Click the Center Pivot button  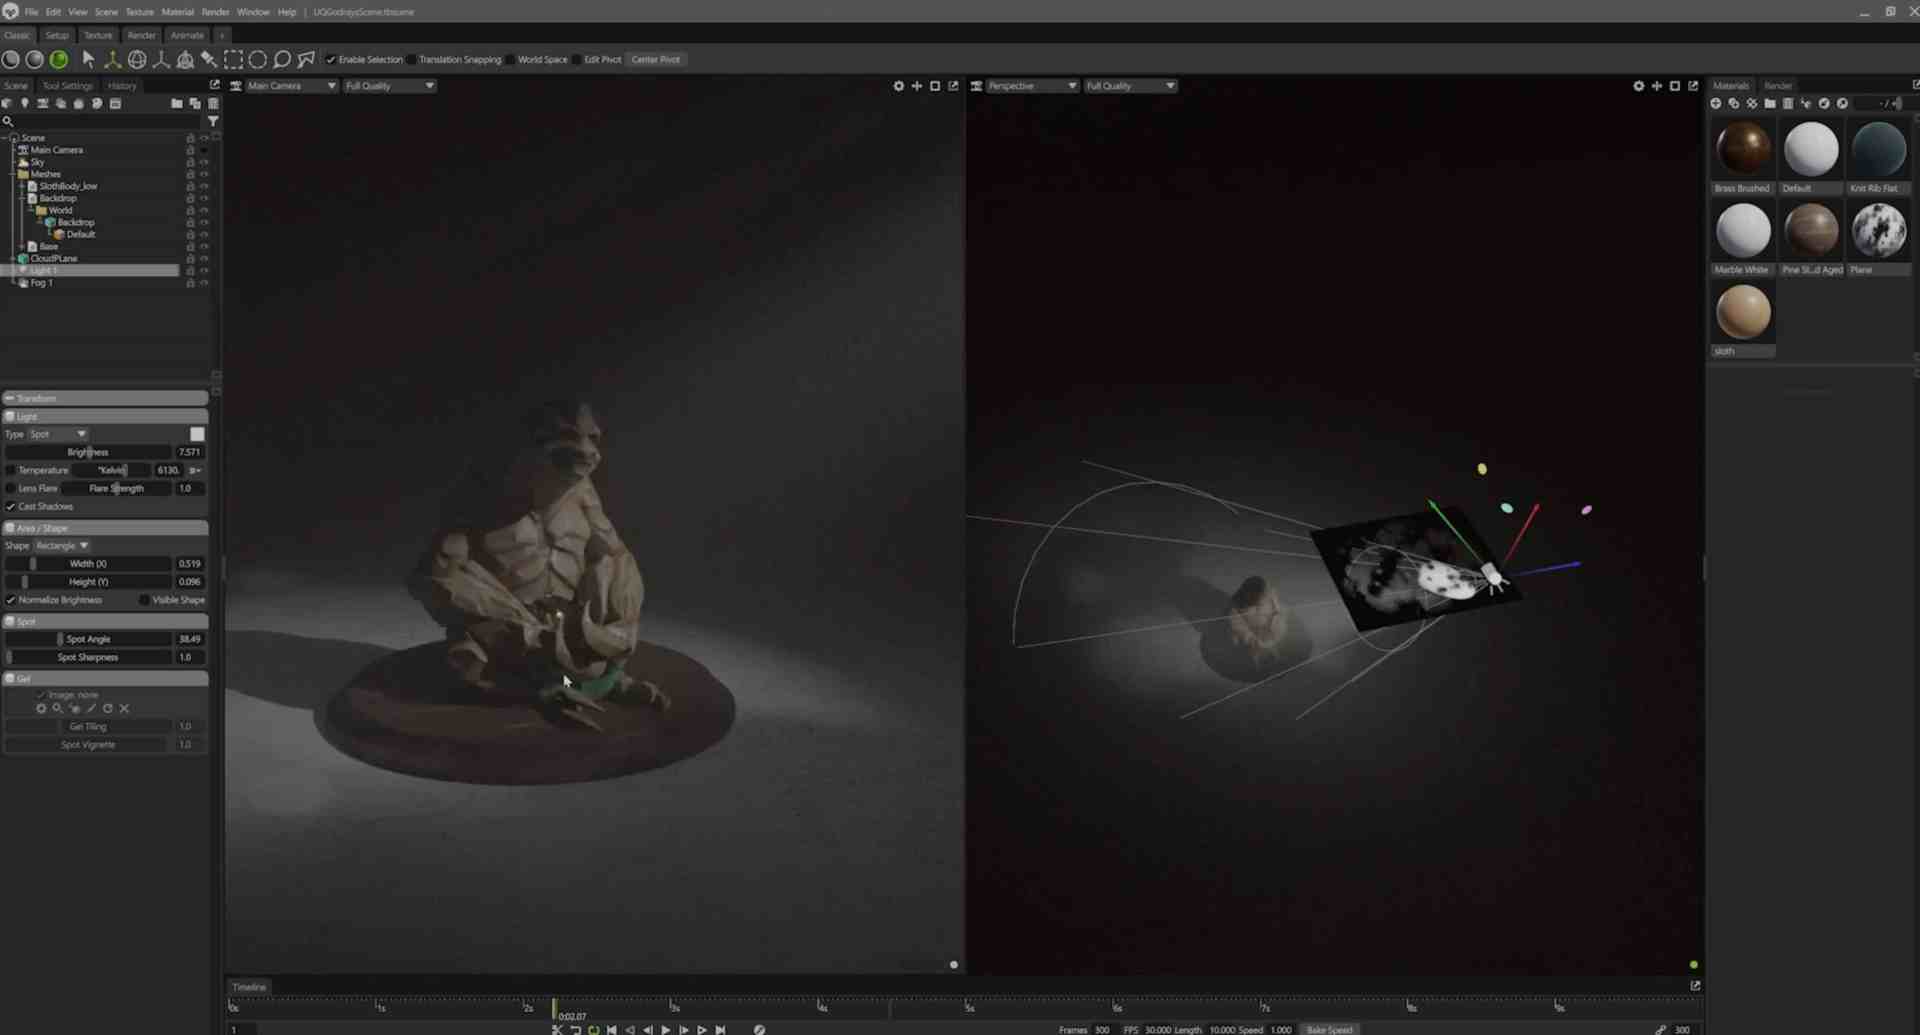pos(656,59)
